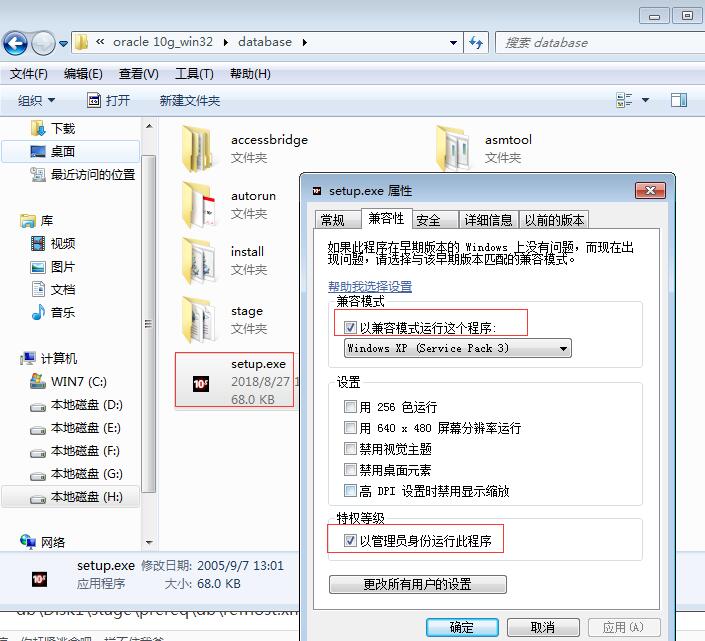Open the 编辑(E) menu

[x=83, y=74]
